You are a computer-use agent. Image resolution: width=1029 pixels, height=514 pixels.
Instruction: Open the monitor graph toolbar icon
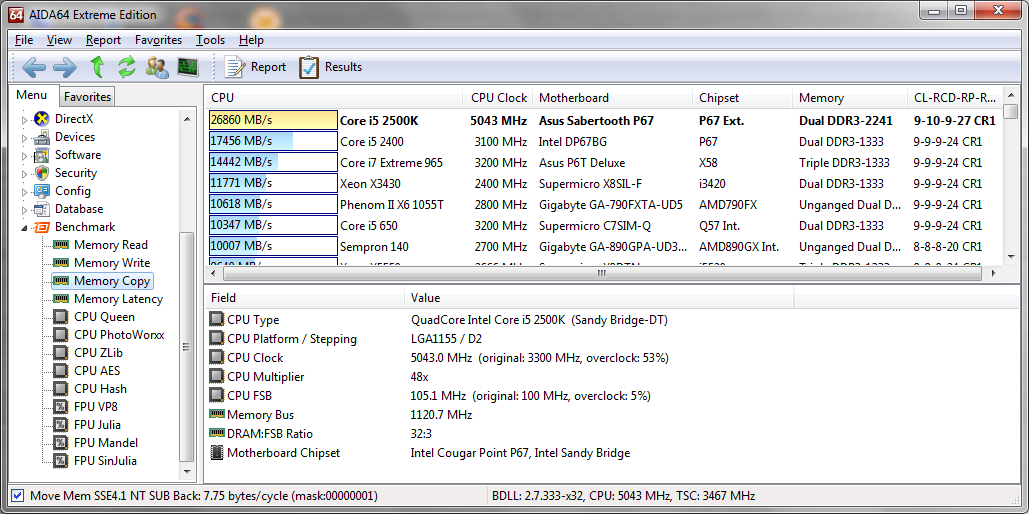[x=188, y=66]
